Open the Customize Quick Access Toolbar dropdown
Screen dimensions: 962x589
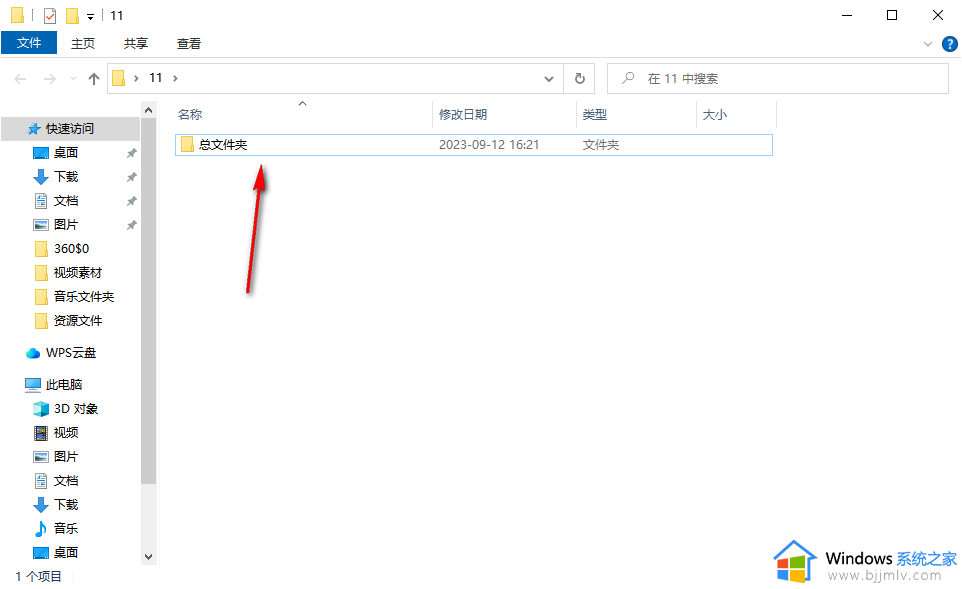click(90, 17)
